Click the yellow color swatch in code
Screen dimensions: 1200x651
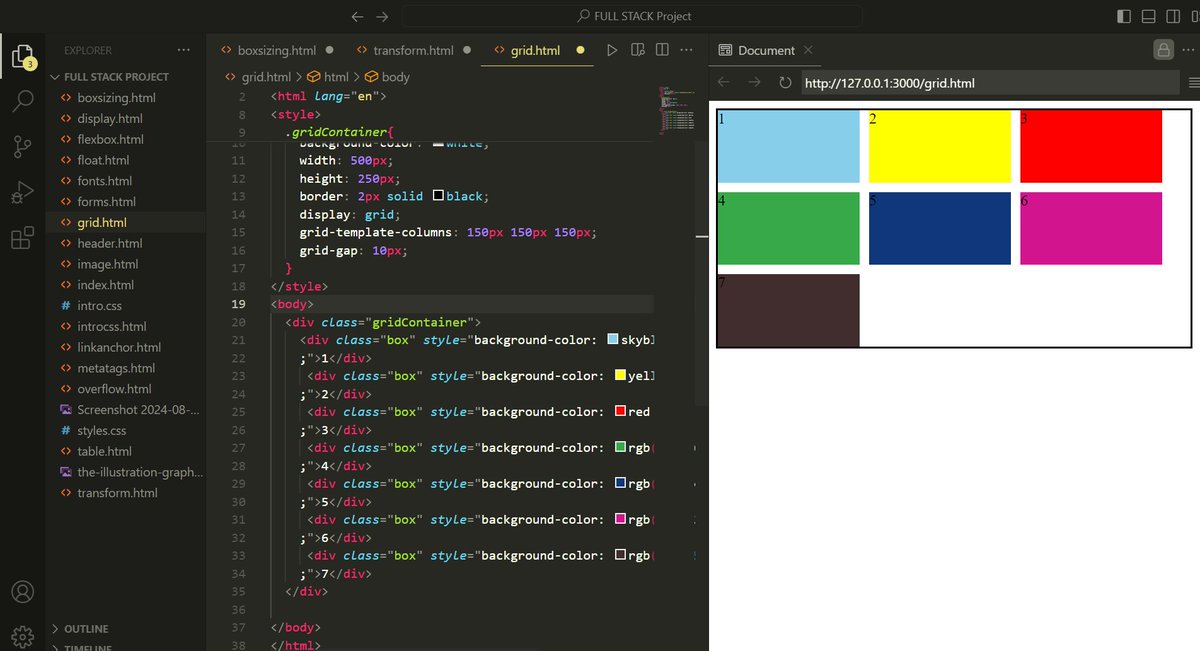pyautogui.click(x=620, y=376)
